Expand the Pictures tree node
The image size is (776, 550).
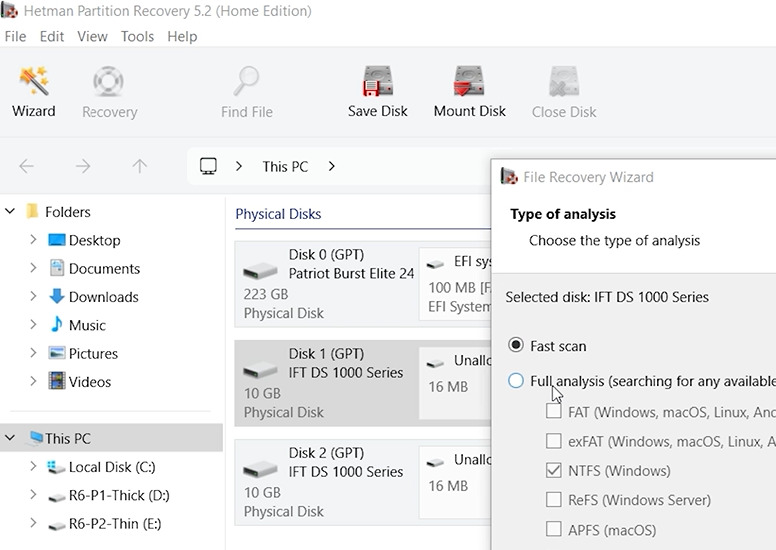coord(33,352)
